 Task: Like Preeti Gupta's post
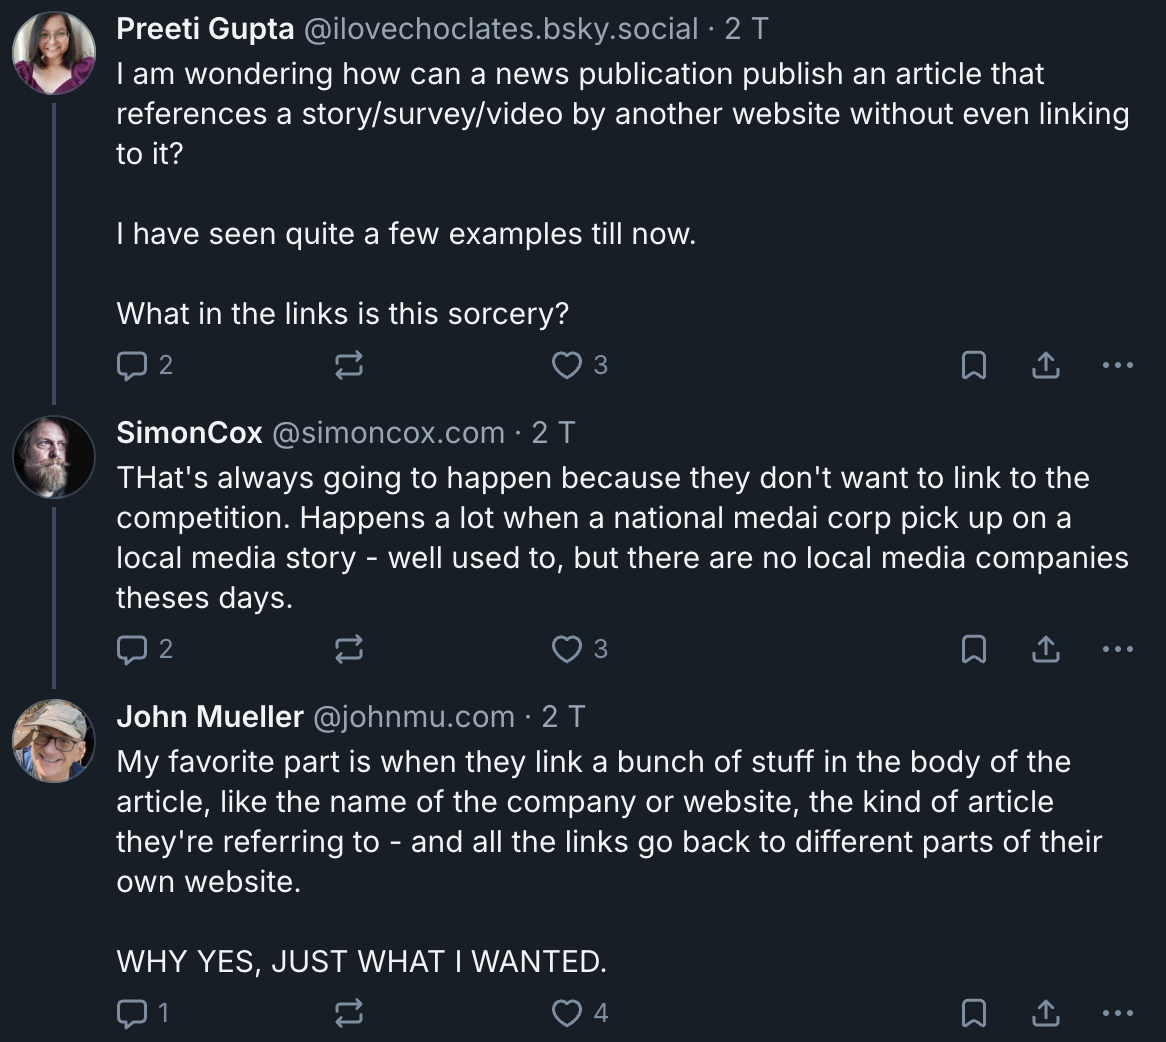point(567,366)
